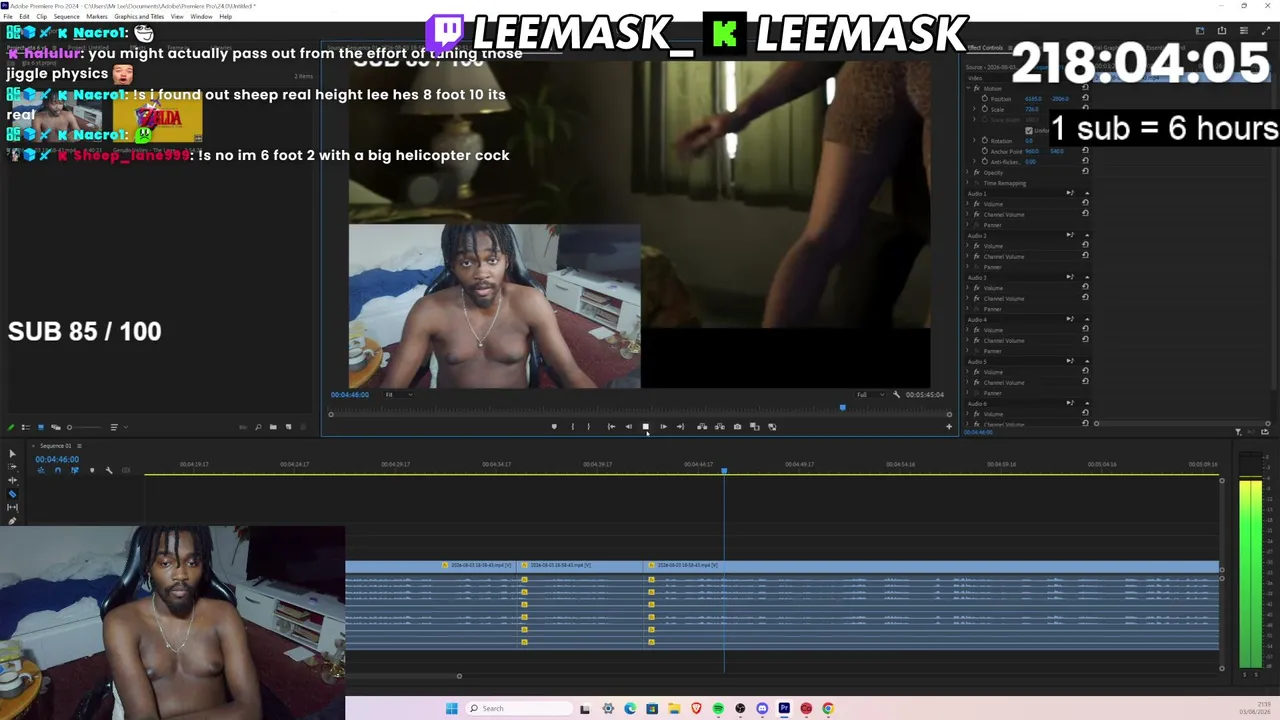Add a marker in the timeline header
This screenshot has width=1280, height=720.
(x=92, y=470)
